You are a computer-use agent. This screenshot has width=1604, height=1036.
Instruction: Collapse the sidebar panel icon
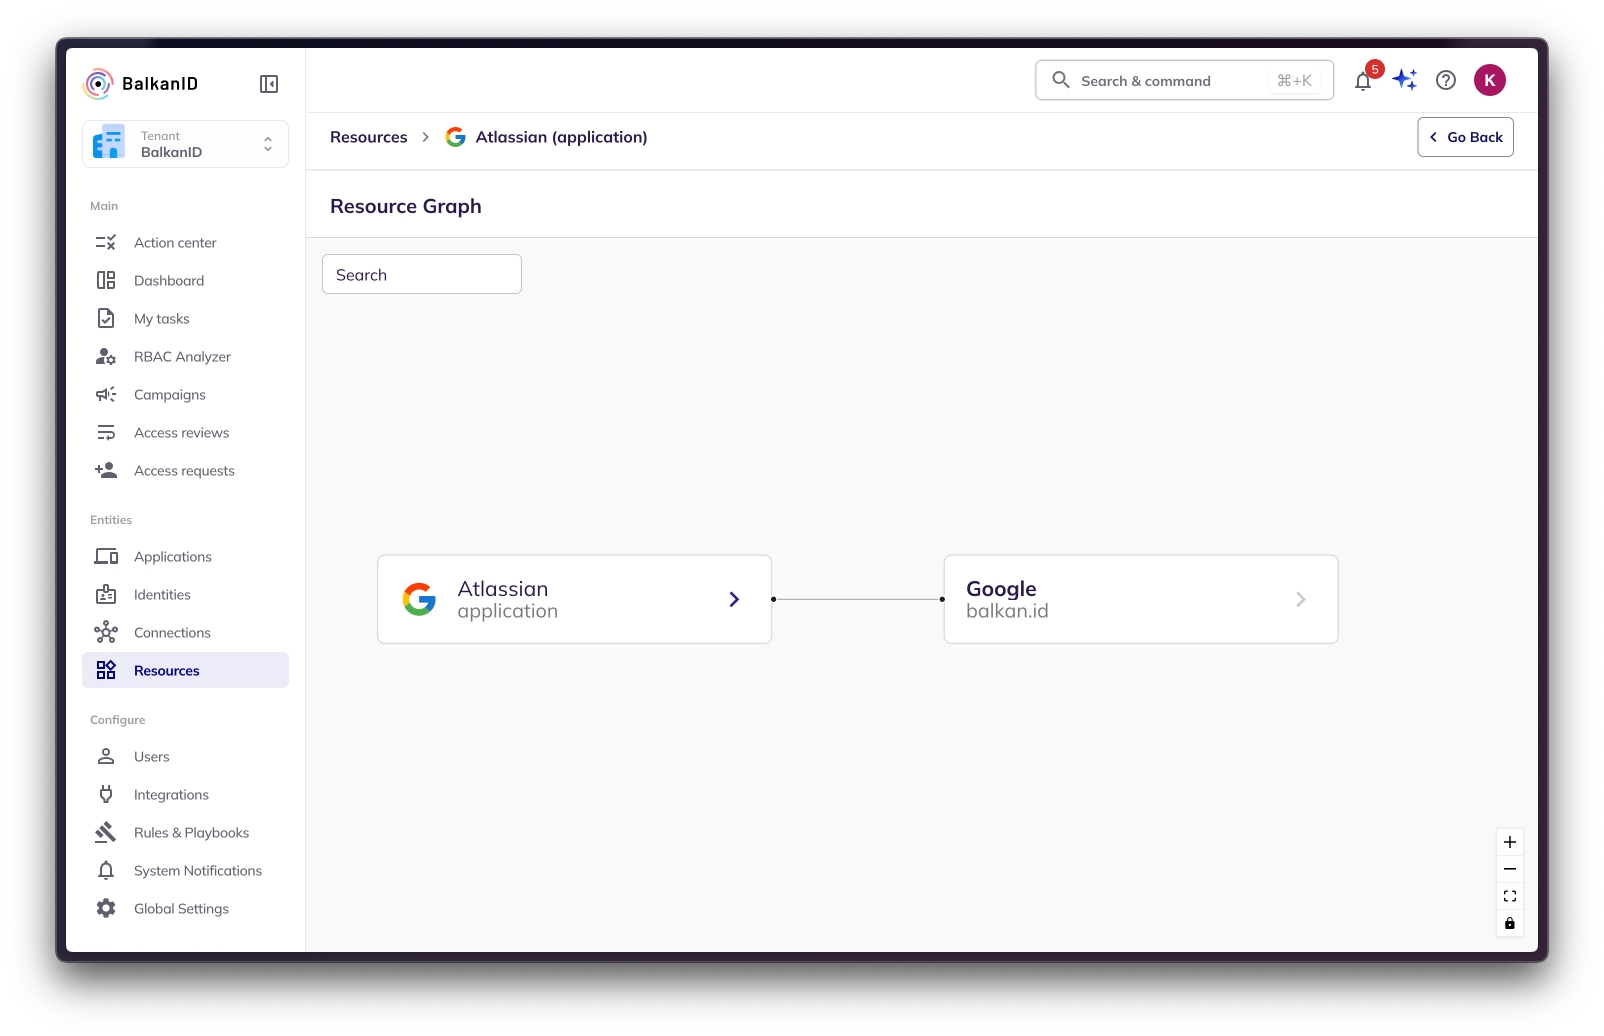click(268, 84)
